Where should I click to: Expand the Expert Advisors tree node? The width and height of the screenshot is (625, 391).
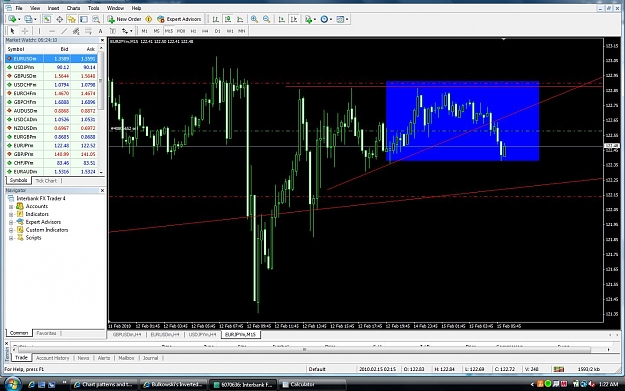click(11, 222)
